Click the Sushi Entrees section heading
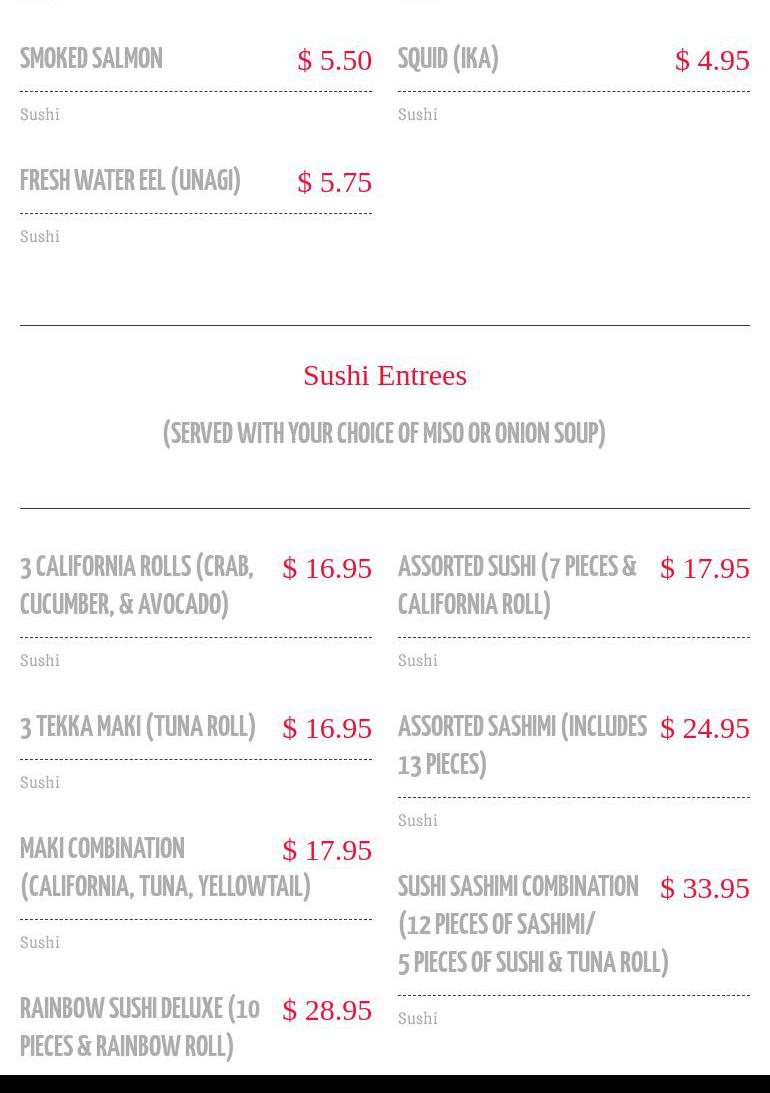This screenshot has height=1093, width=770. coord(385,375)
